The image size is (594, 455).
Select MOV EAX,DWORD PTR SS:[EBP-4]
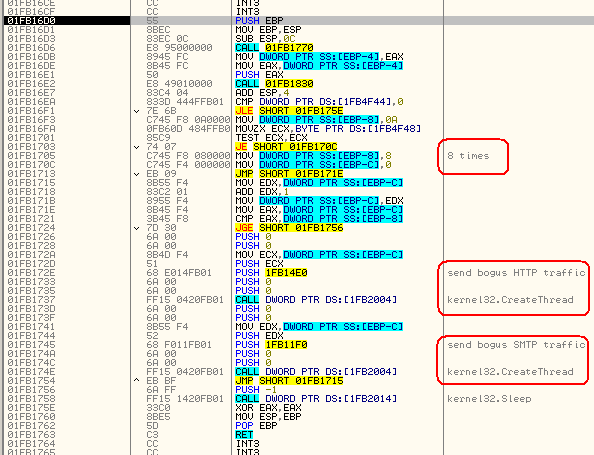[319, 66]
